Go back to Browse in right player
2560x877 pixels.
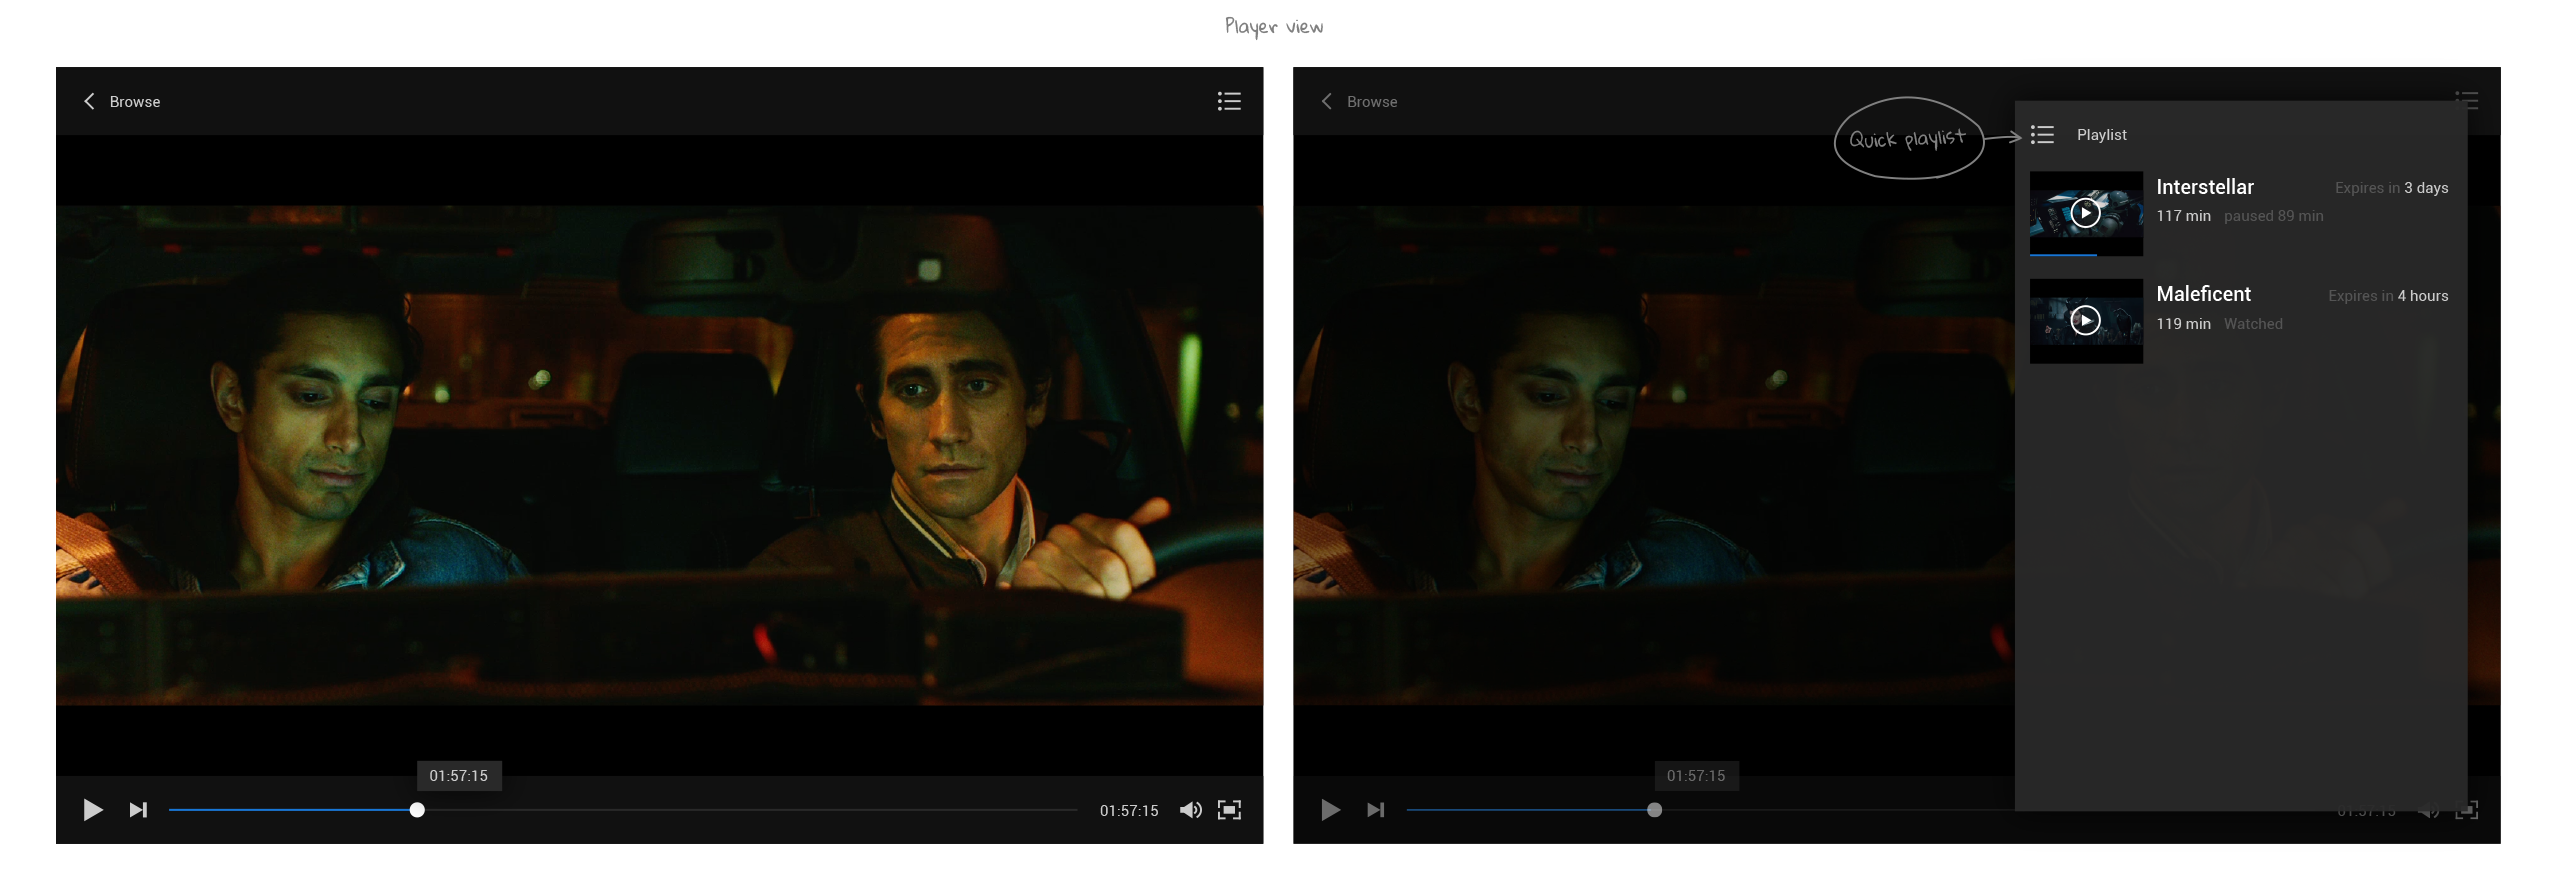click(1359, 101)
